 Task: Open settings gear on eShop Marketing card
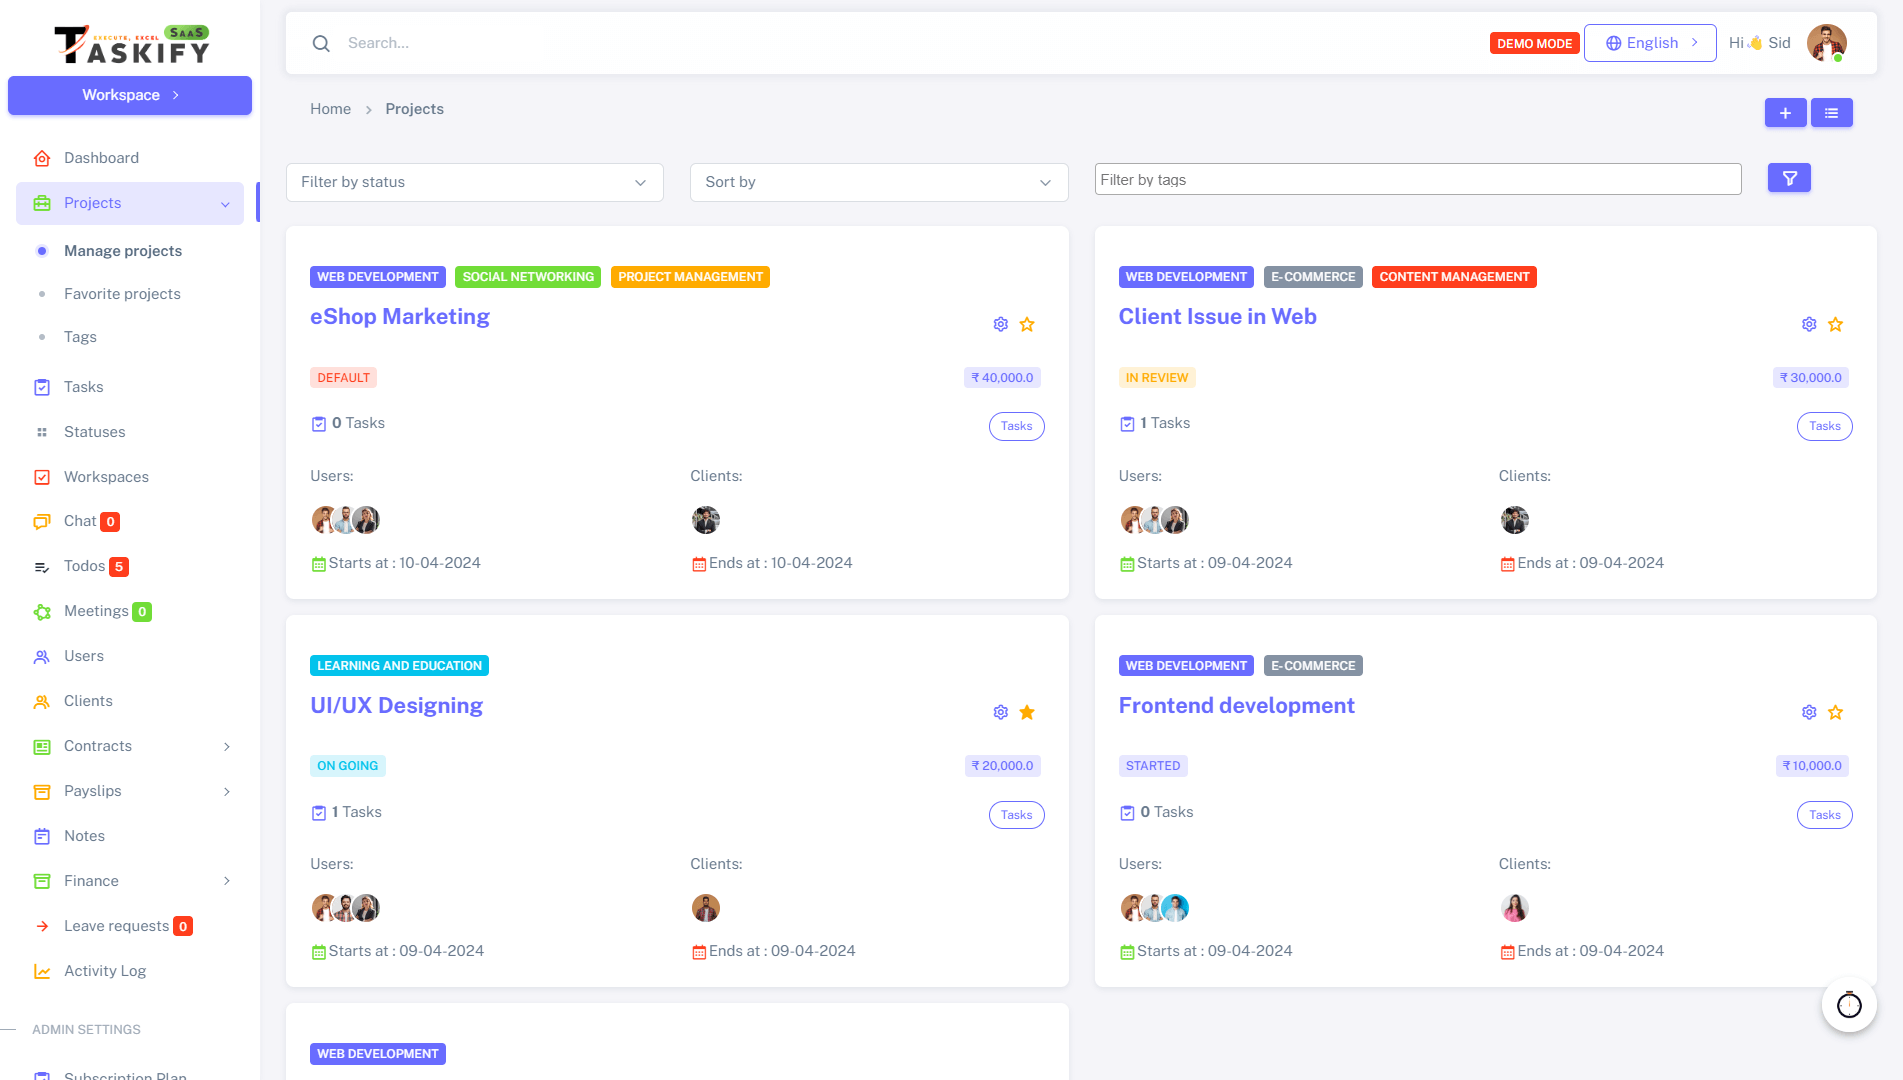tap(1000, 324)
